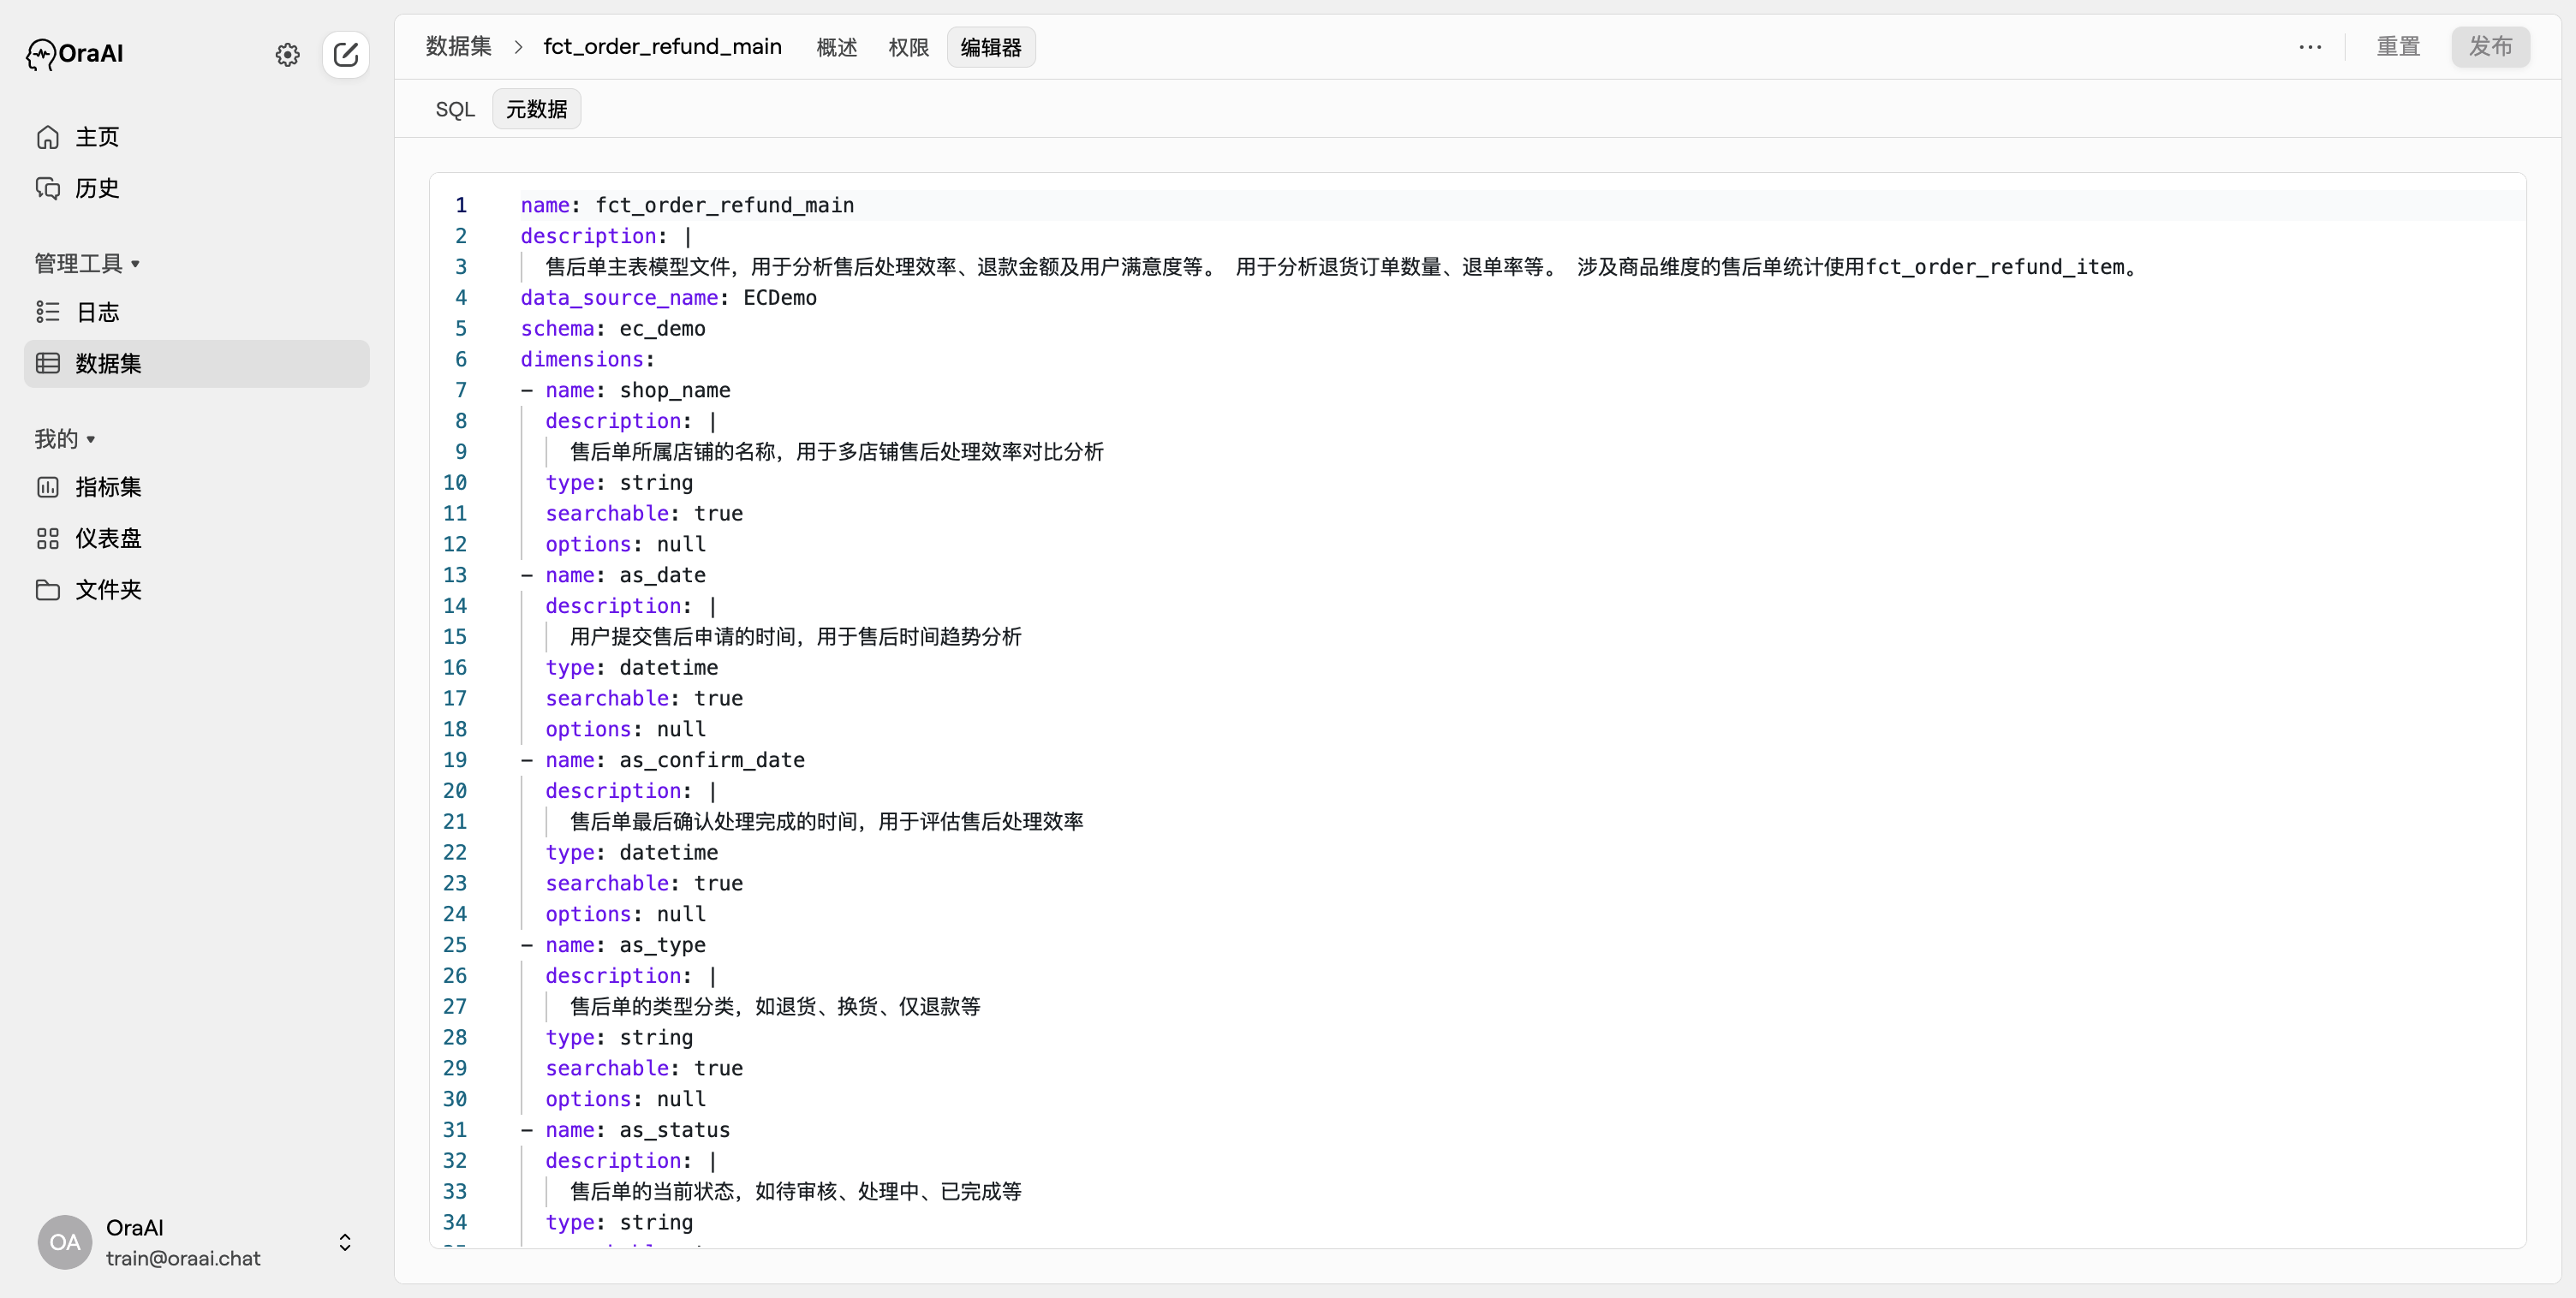Screen dimensions: 2576x1298
Task: Start a new conversation with the compose icon
Action: point(345,55)
